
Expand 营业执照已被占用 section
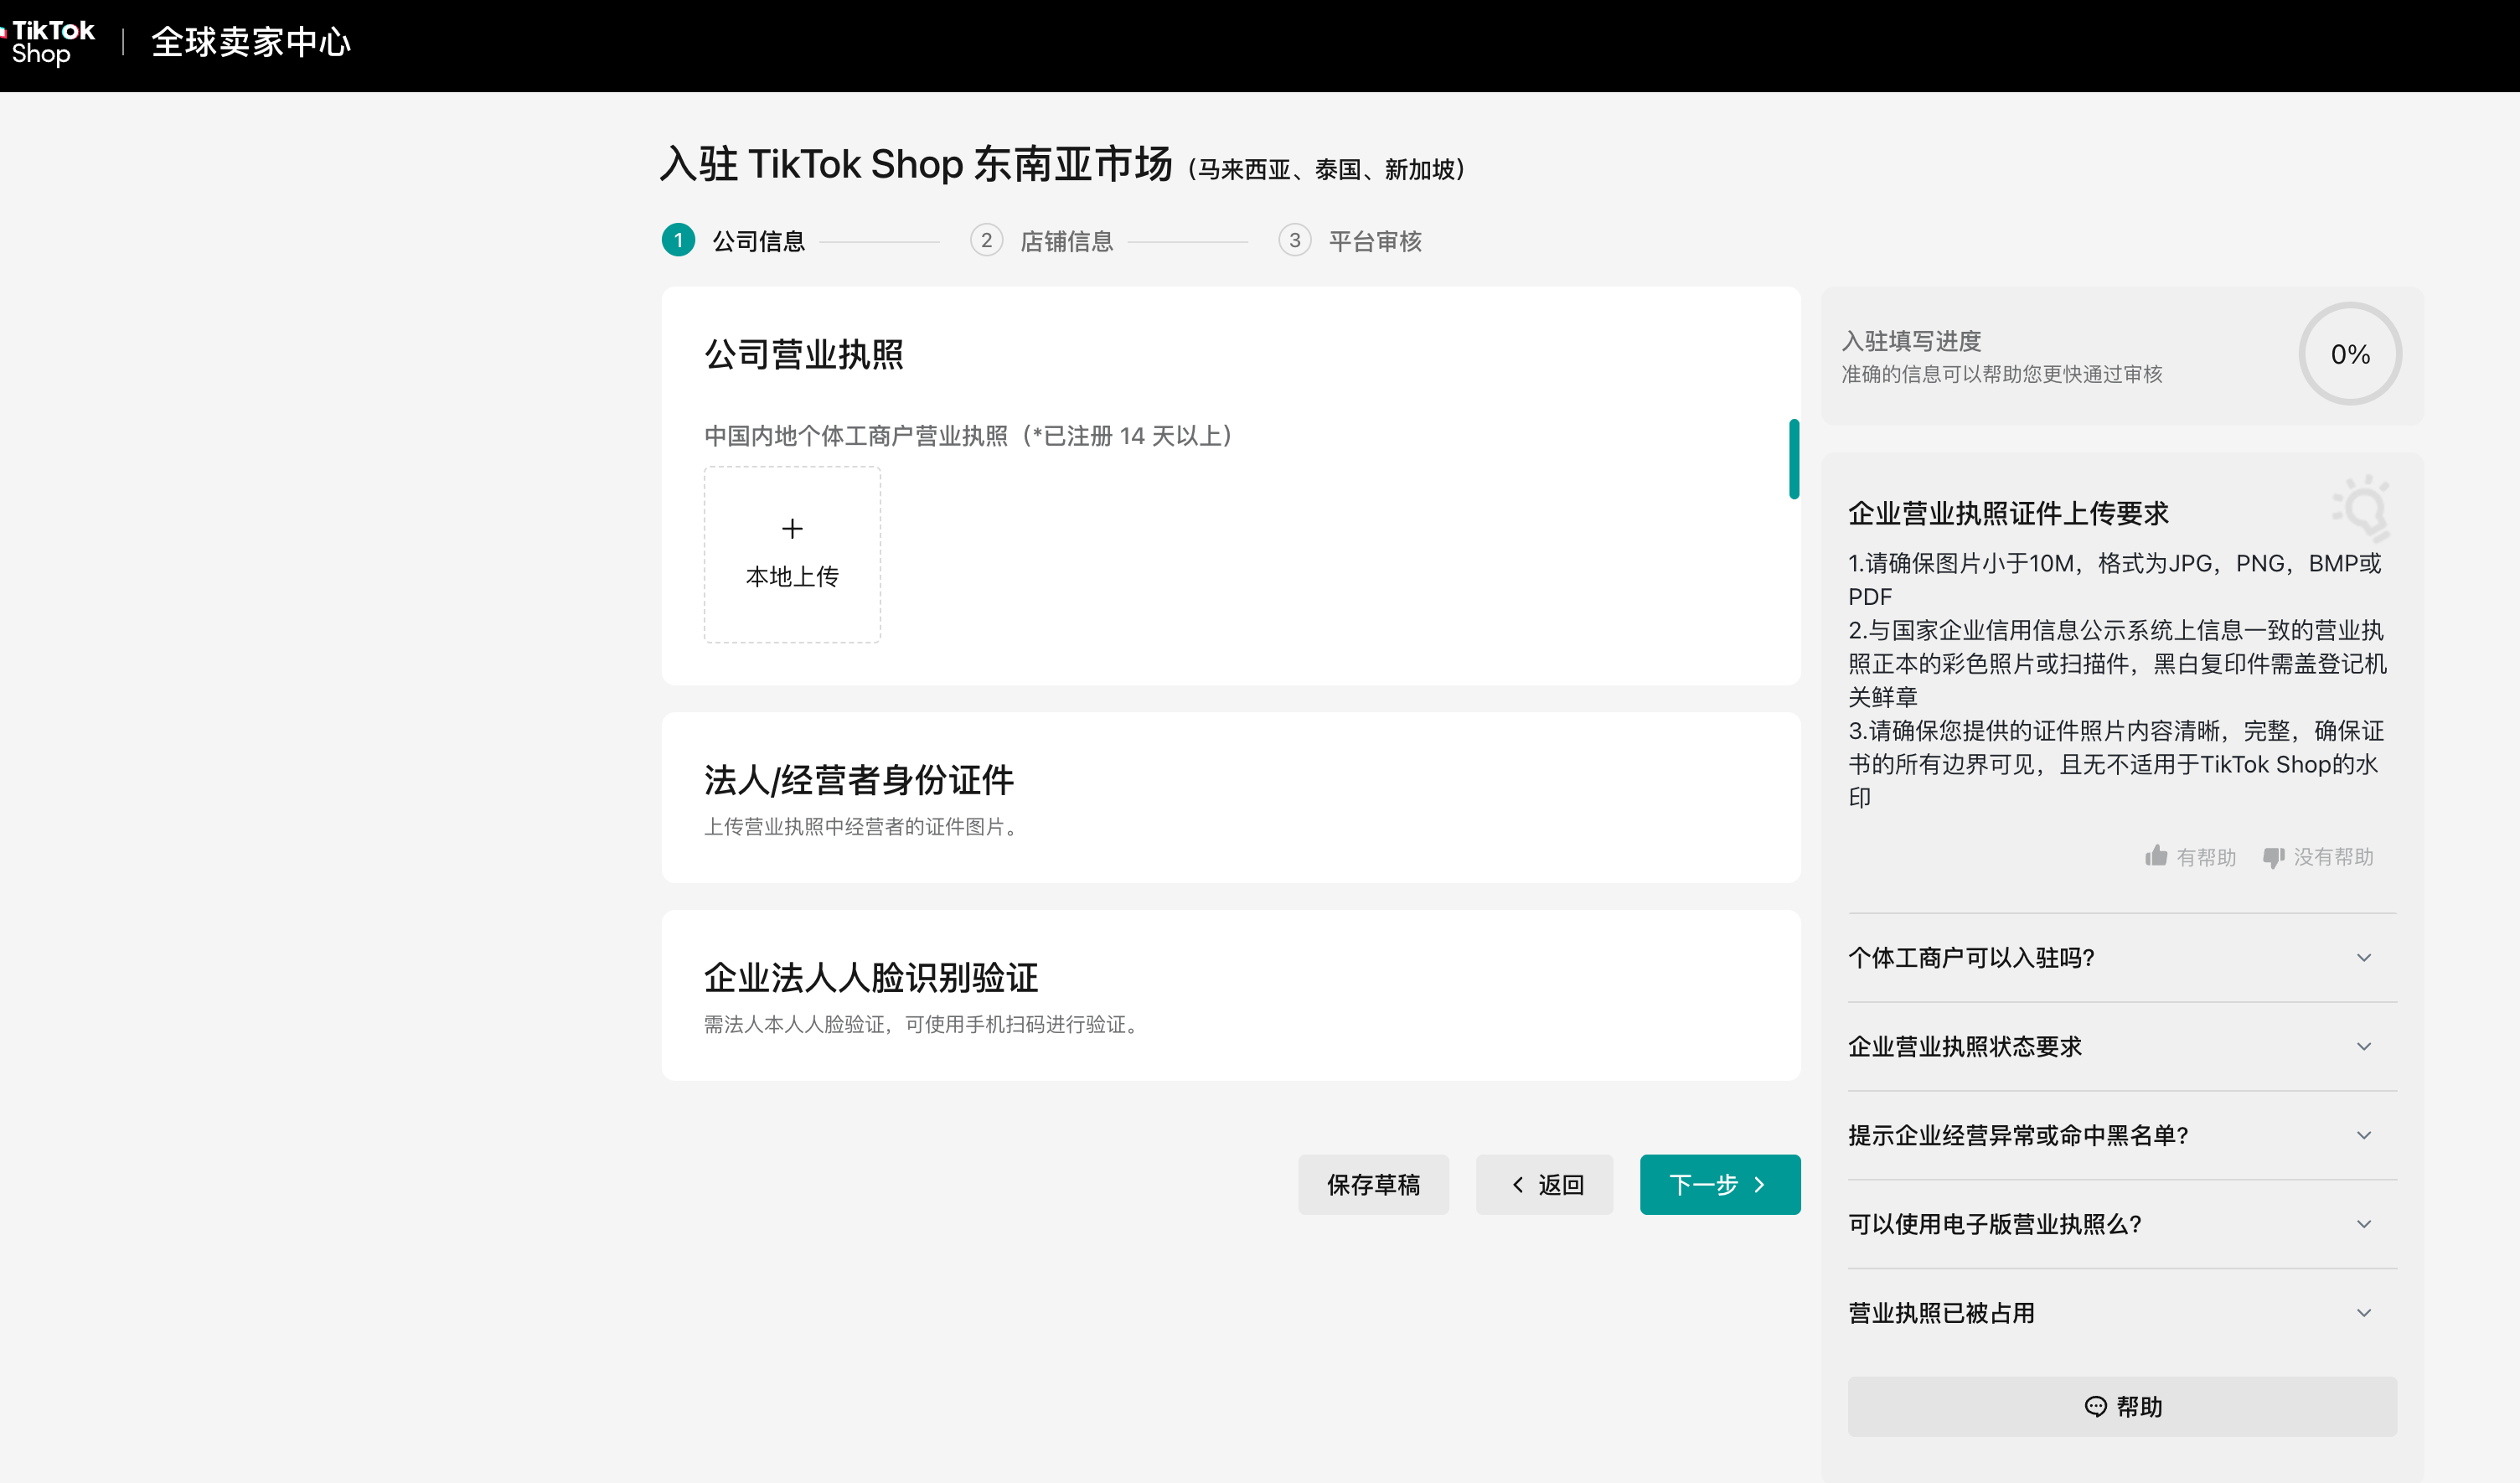pyautogui.click(x=2122, y=1313)
